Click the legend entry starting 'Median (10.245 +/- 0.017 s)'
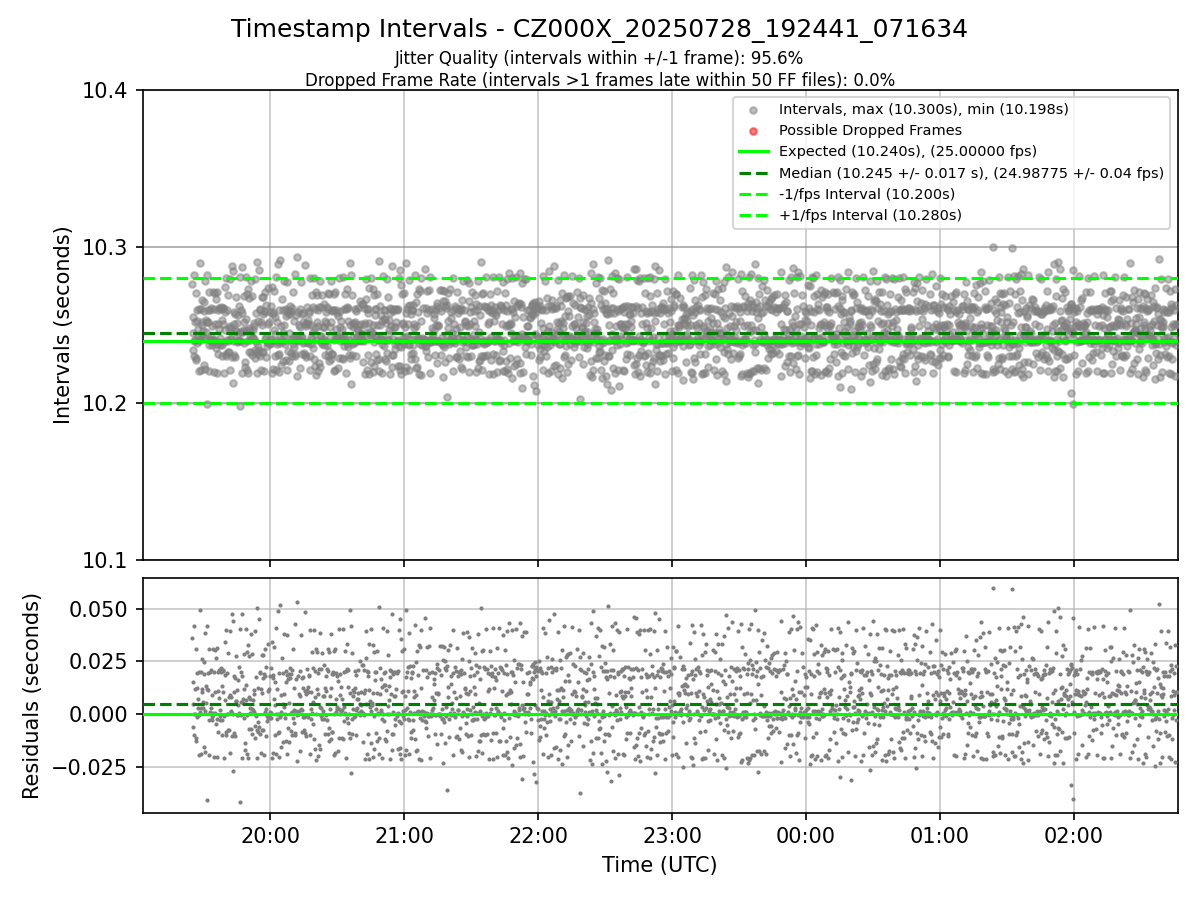Image resolution: width=1200 pixels, height=900 pixels. click(x=971, y=173)
